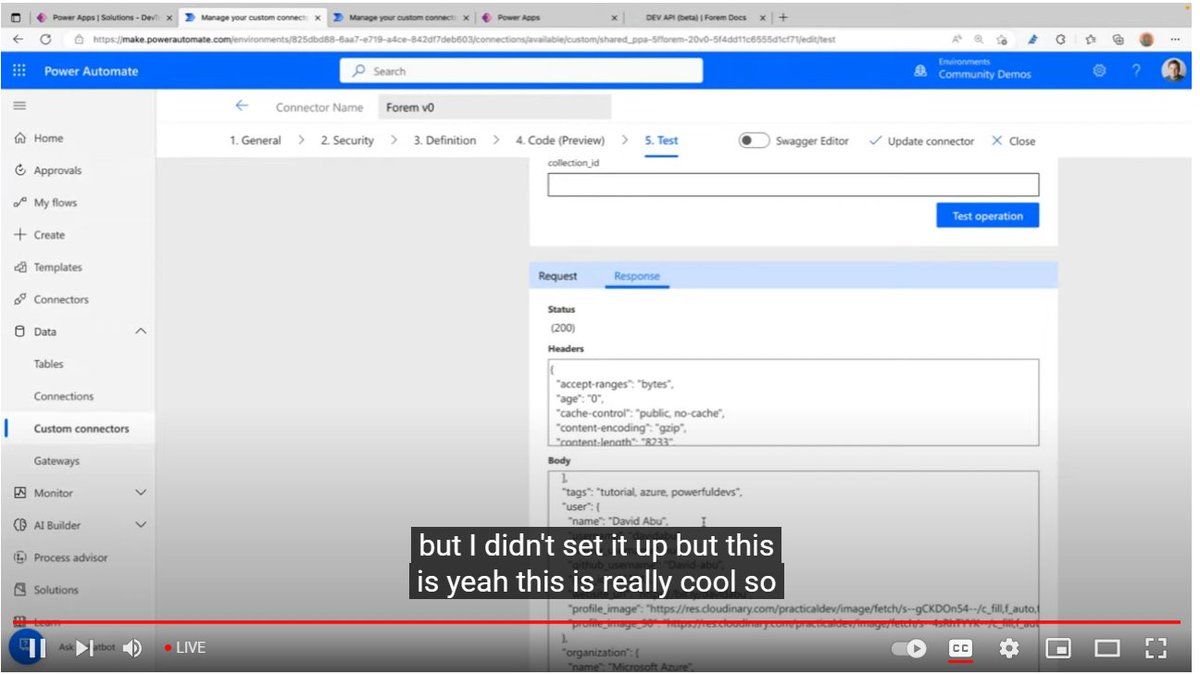The image size is (1200, 675).
Task: Collapse the left navigation hamburger menu
Action: point(19,105)
